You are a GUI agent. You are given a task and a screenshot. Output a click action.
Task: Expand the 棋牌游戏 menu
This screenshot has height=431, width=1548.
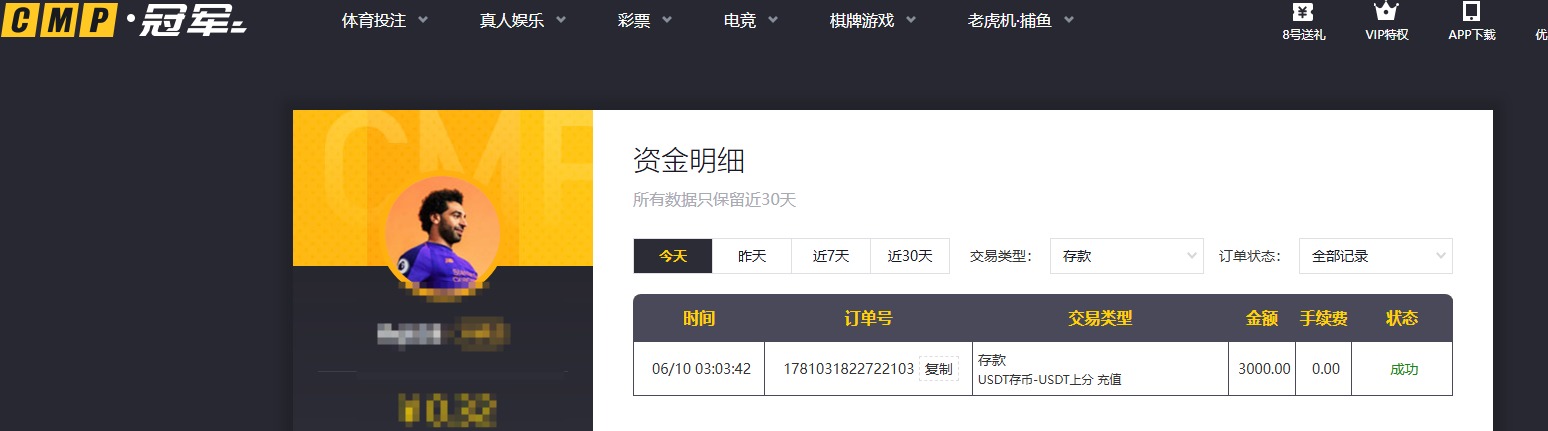(873, 20)
